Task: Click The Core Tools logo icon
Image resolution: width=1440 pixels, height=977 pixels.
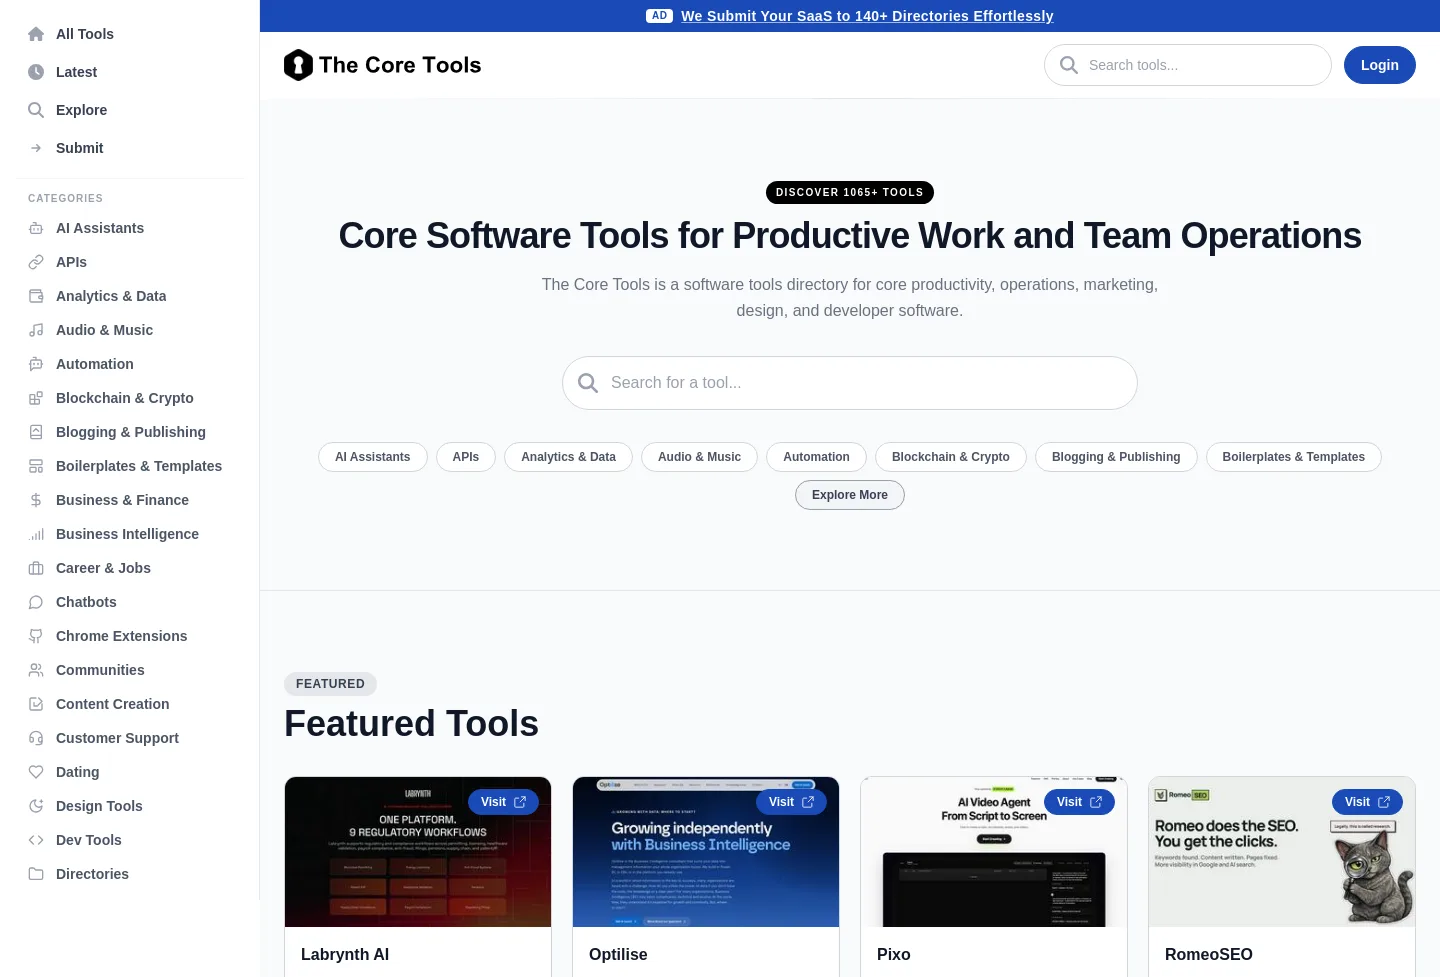Action: 298,65
